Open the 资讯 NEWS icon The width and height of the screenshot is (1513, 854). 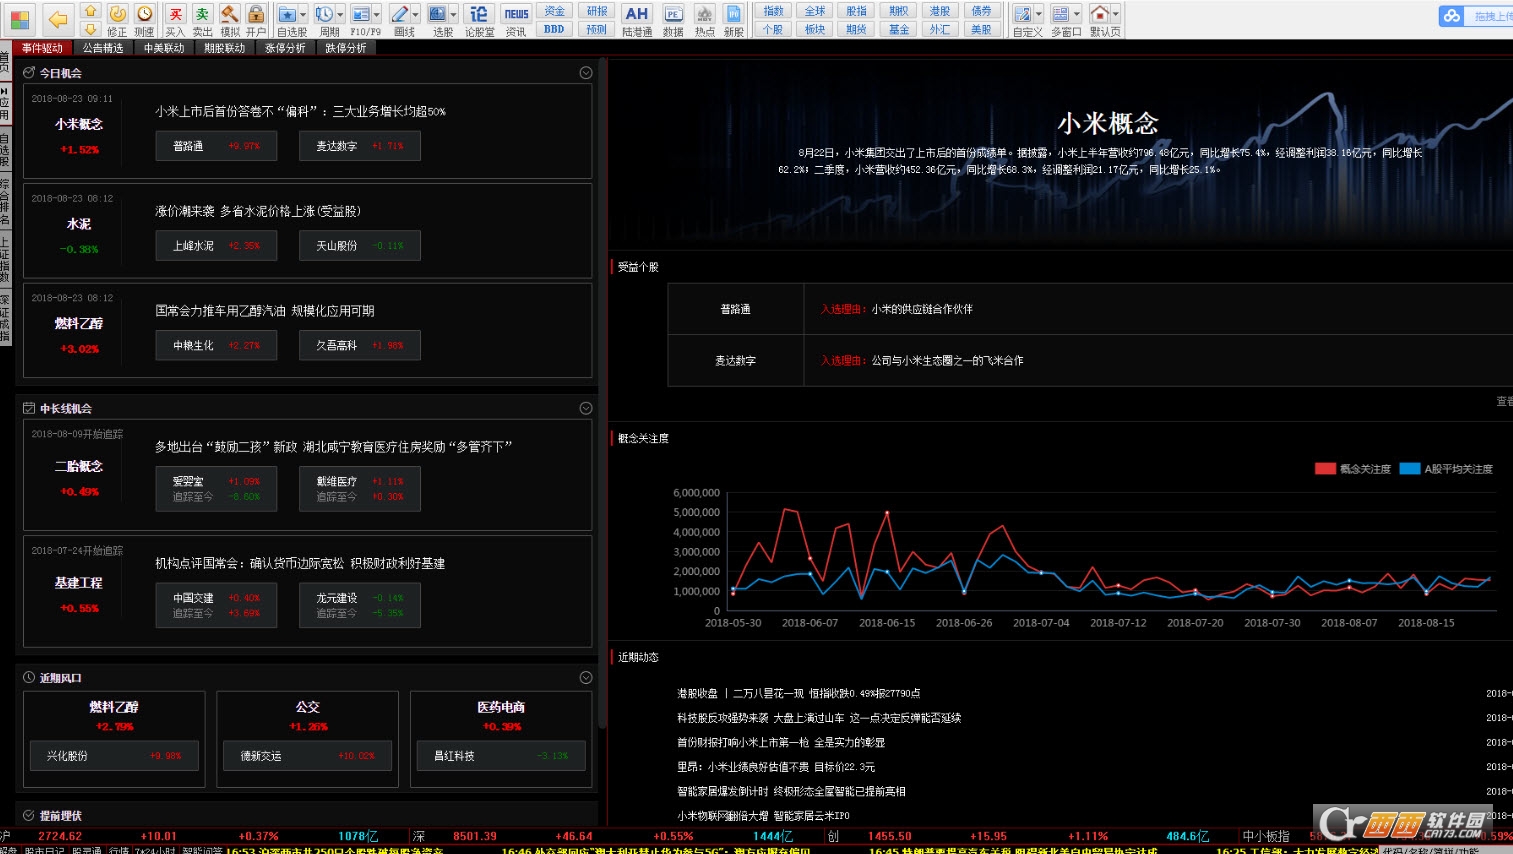[x=516, y=14]
